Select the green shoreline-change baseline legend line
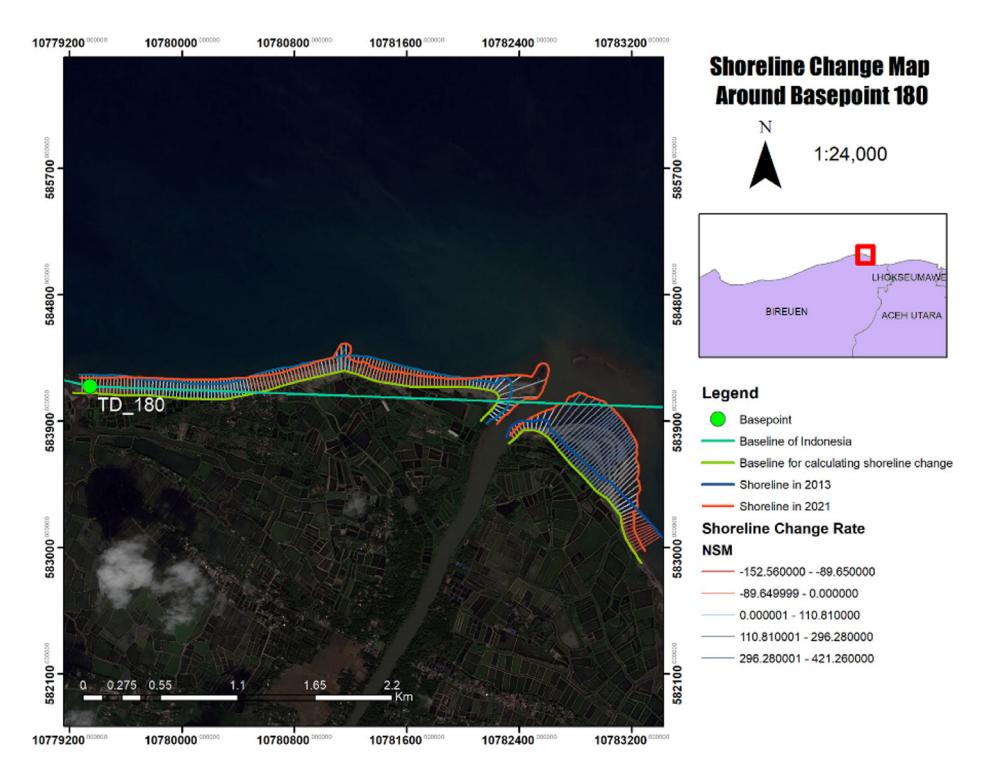 717,463
